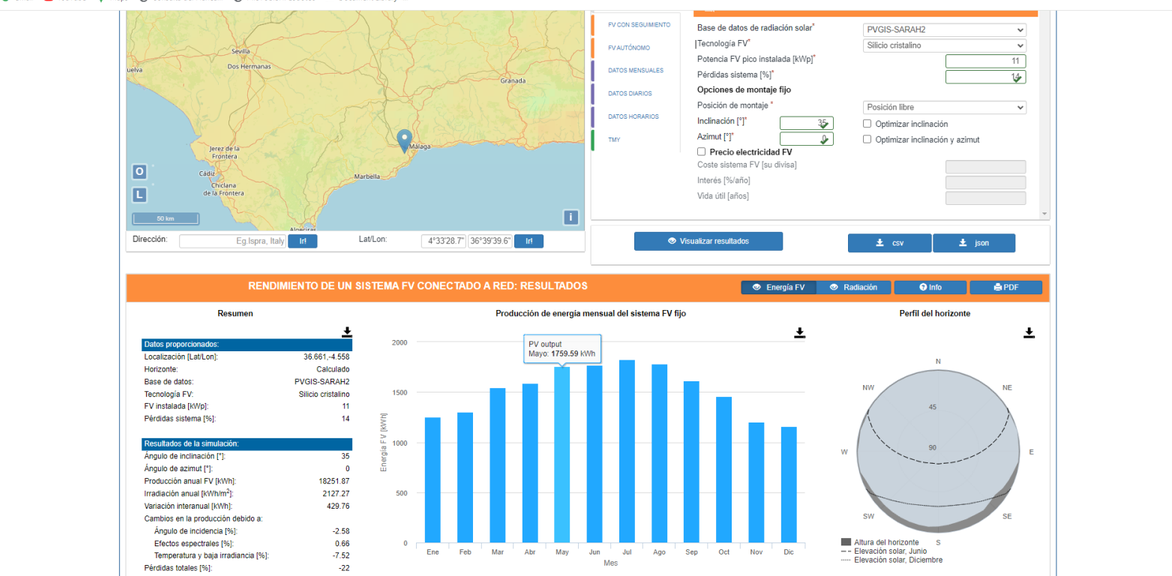Click the 50 km map scale bar
The image size is (1172, 576).
(166, 218)
